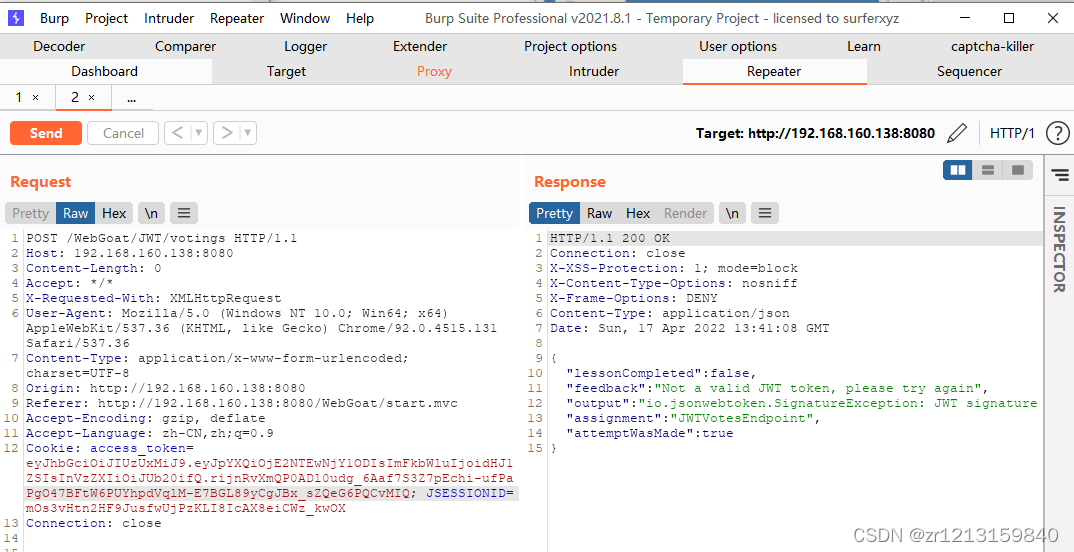This screenshot has height=552, width=1074.
Task: Click the POST /WebGoat/JWT/votings request line
Action: coord(162,238)
